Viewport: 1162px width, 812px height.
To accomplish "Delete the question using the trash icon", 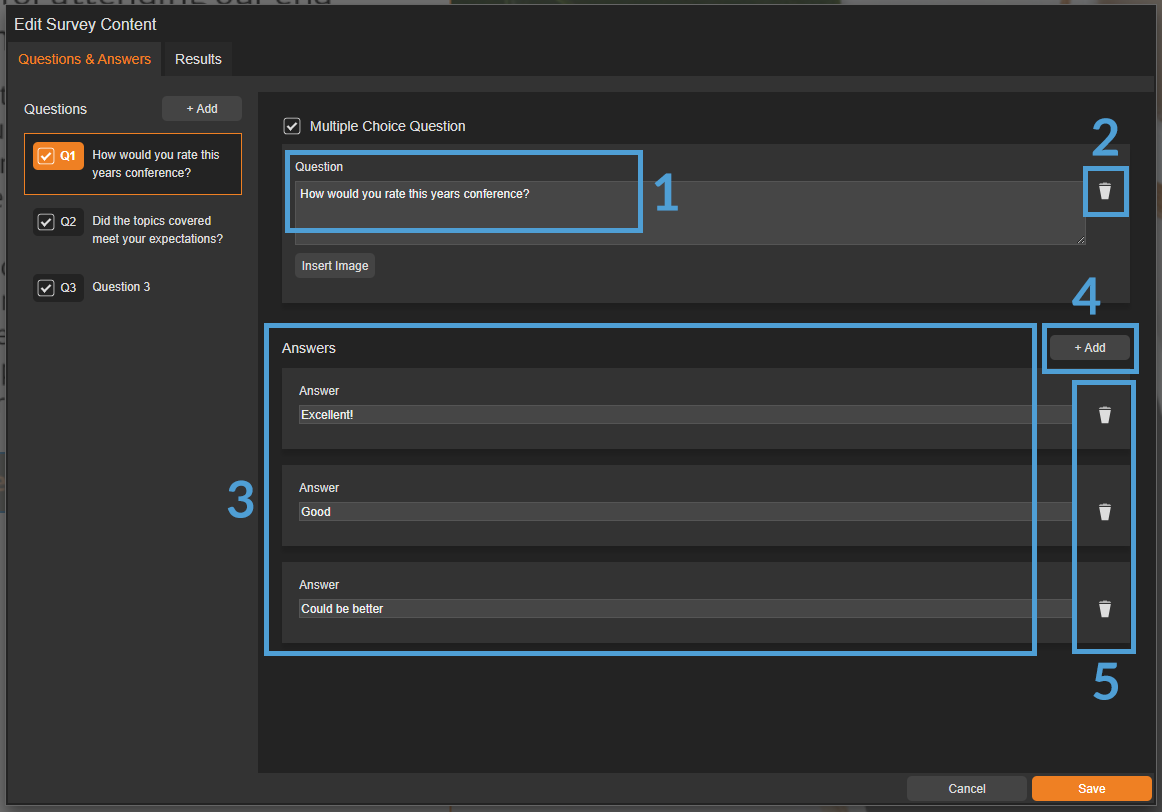I will tap(1104, 191).
